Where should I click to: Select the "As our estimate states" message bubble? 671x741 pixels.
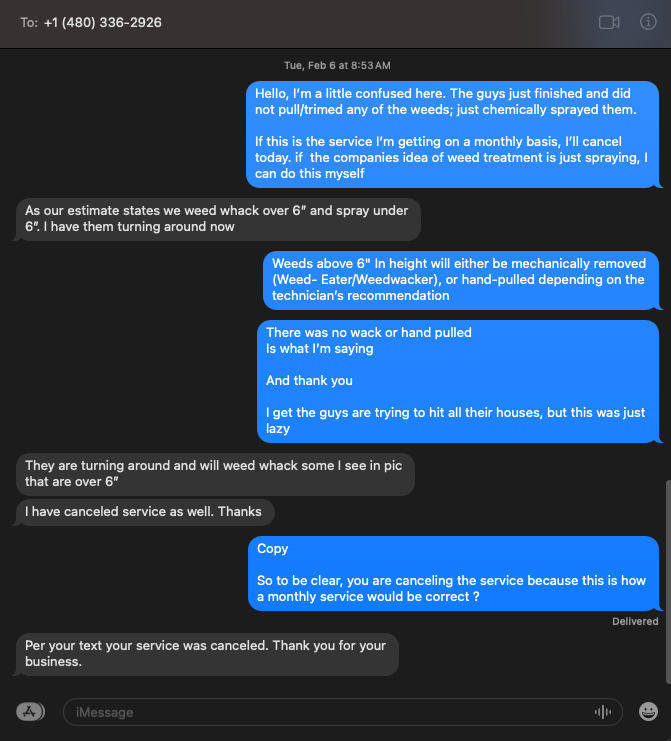(219, 219)
